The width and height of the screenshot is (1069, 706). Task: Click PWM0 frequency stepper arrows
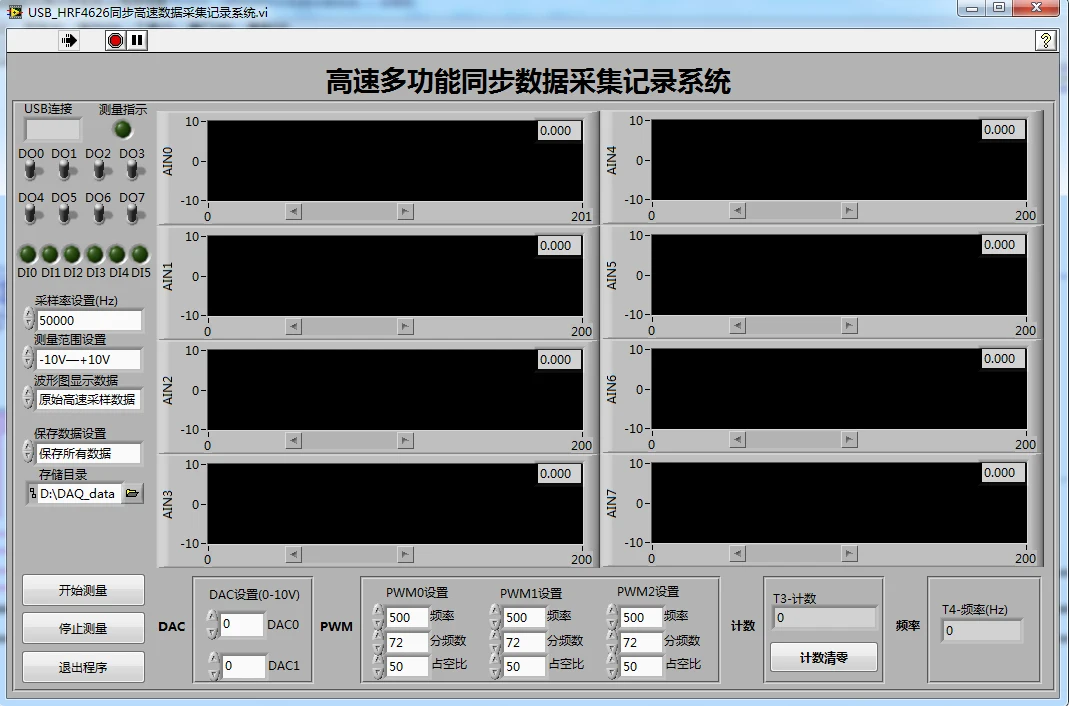click(x=378, y=617)
